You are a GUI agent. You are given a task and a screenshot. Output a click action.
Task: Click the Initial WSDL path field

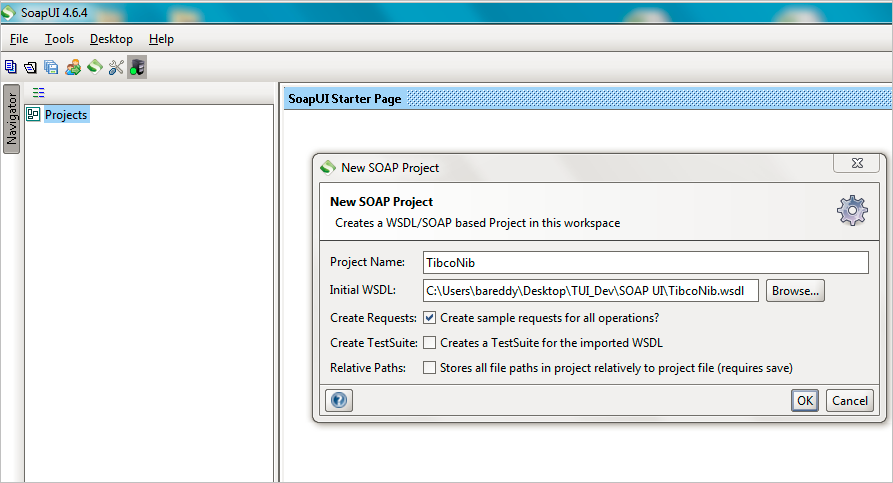coord(591,290)
